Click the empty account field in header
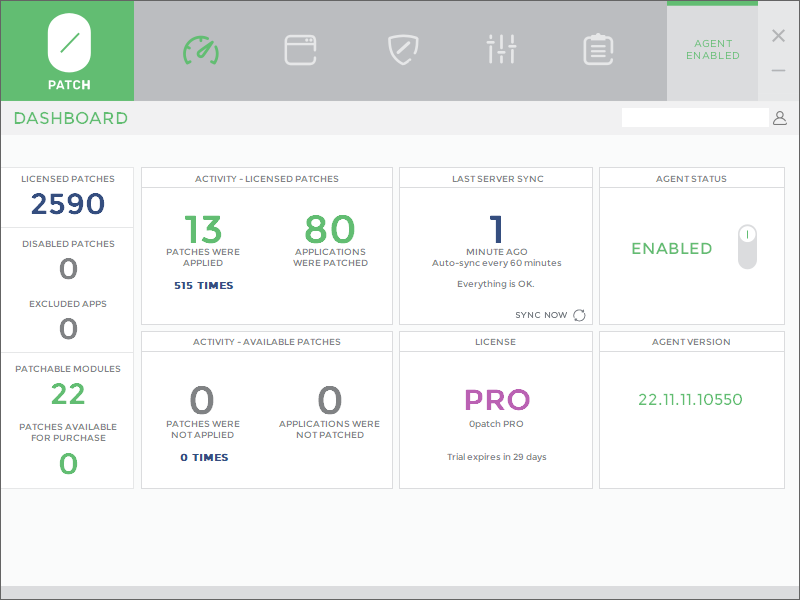This screenshot has width=800, height=600. pyautogui.click(x=695, y=117)
